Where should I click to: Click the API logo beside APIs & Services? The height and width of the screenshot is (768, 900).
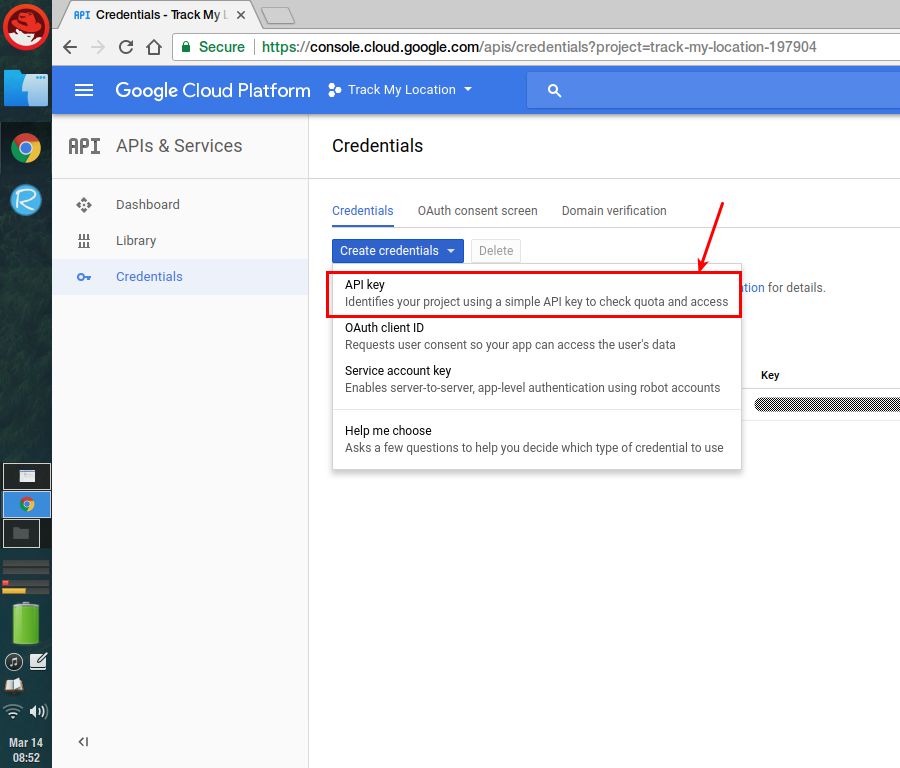click(x=84, y=146)
